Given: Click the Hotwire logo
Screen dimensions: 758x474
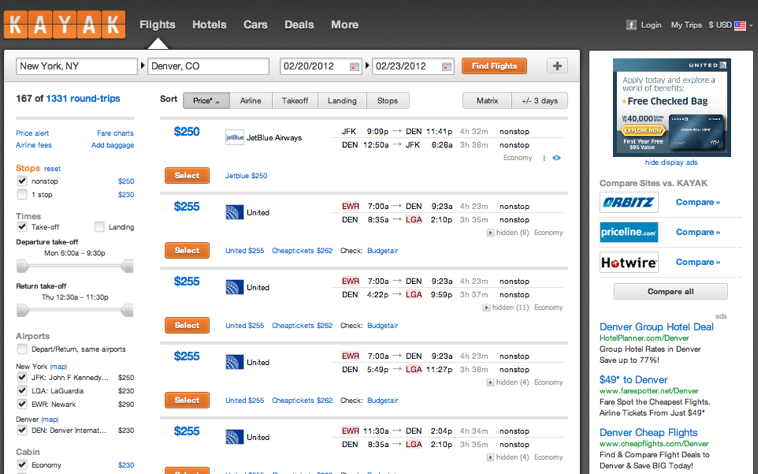Looking at the screenshot, I should pos(629,262).
